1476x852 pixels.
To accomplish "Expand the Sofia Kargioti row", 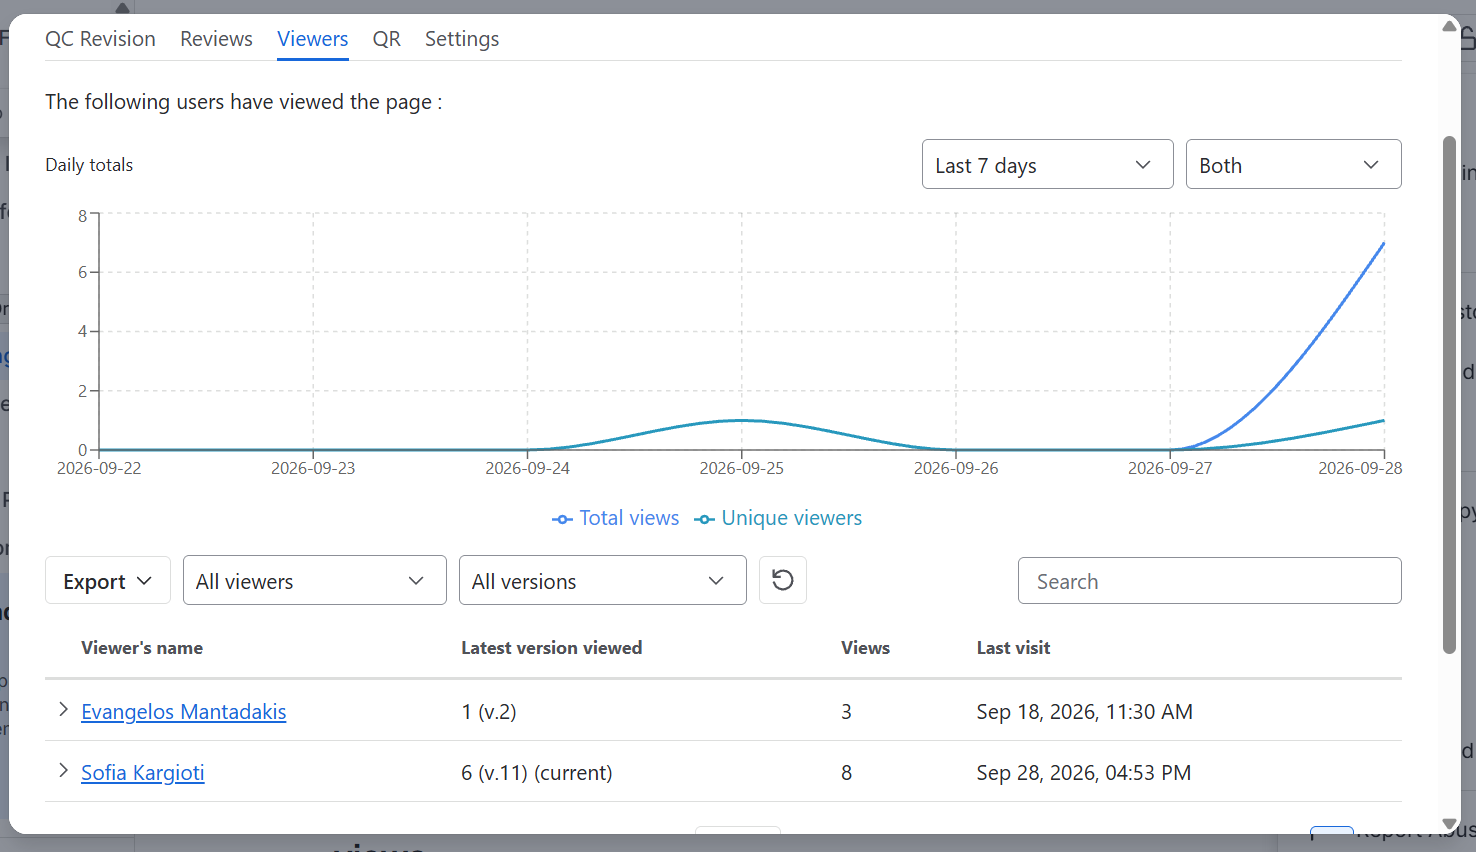I will click(63, 771).
